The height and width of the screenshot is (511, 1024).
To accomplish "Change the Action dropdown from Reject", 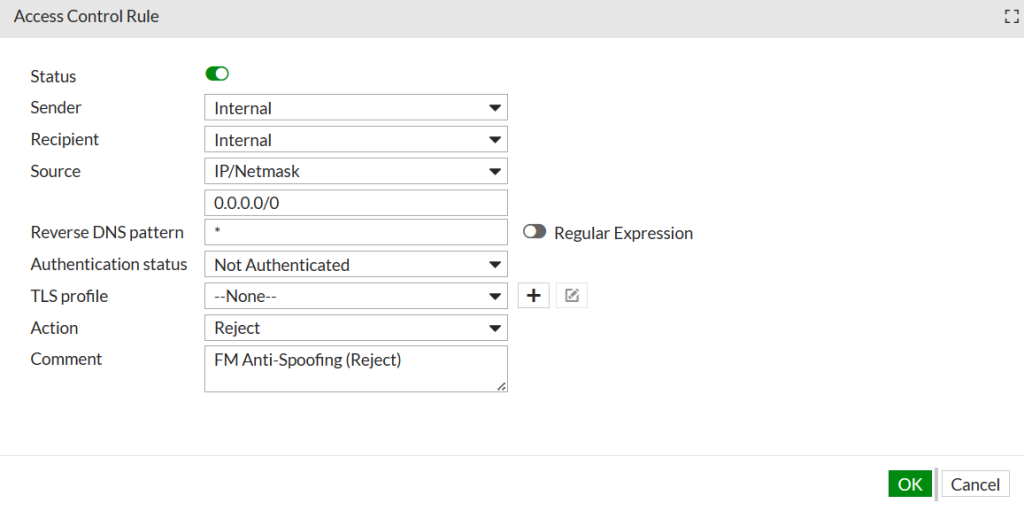I will [355, 328].
